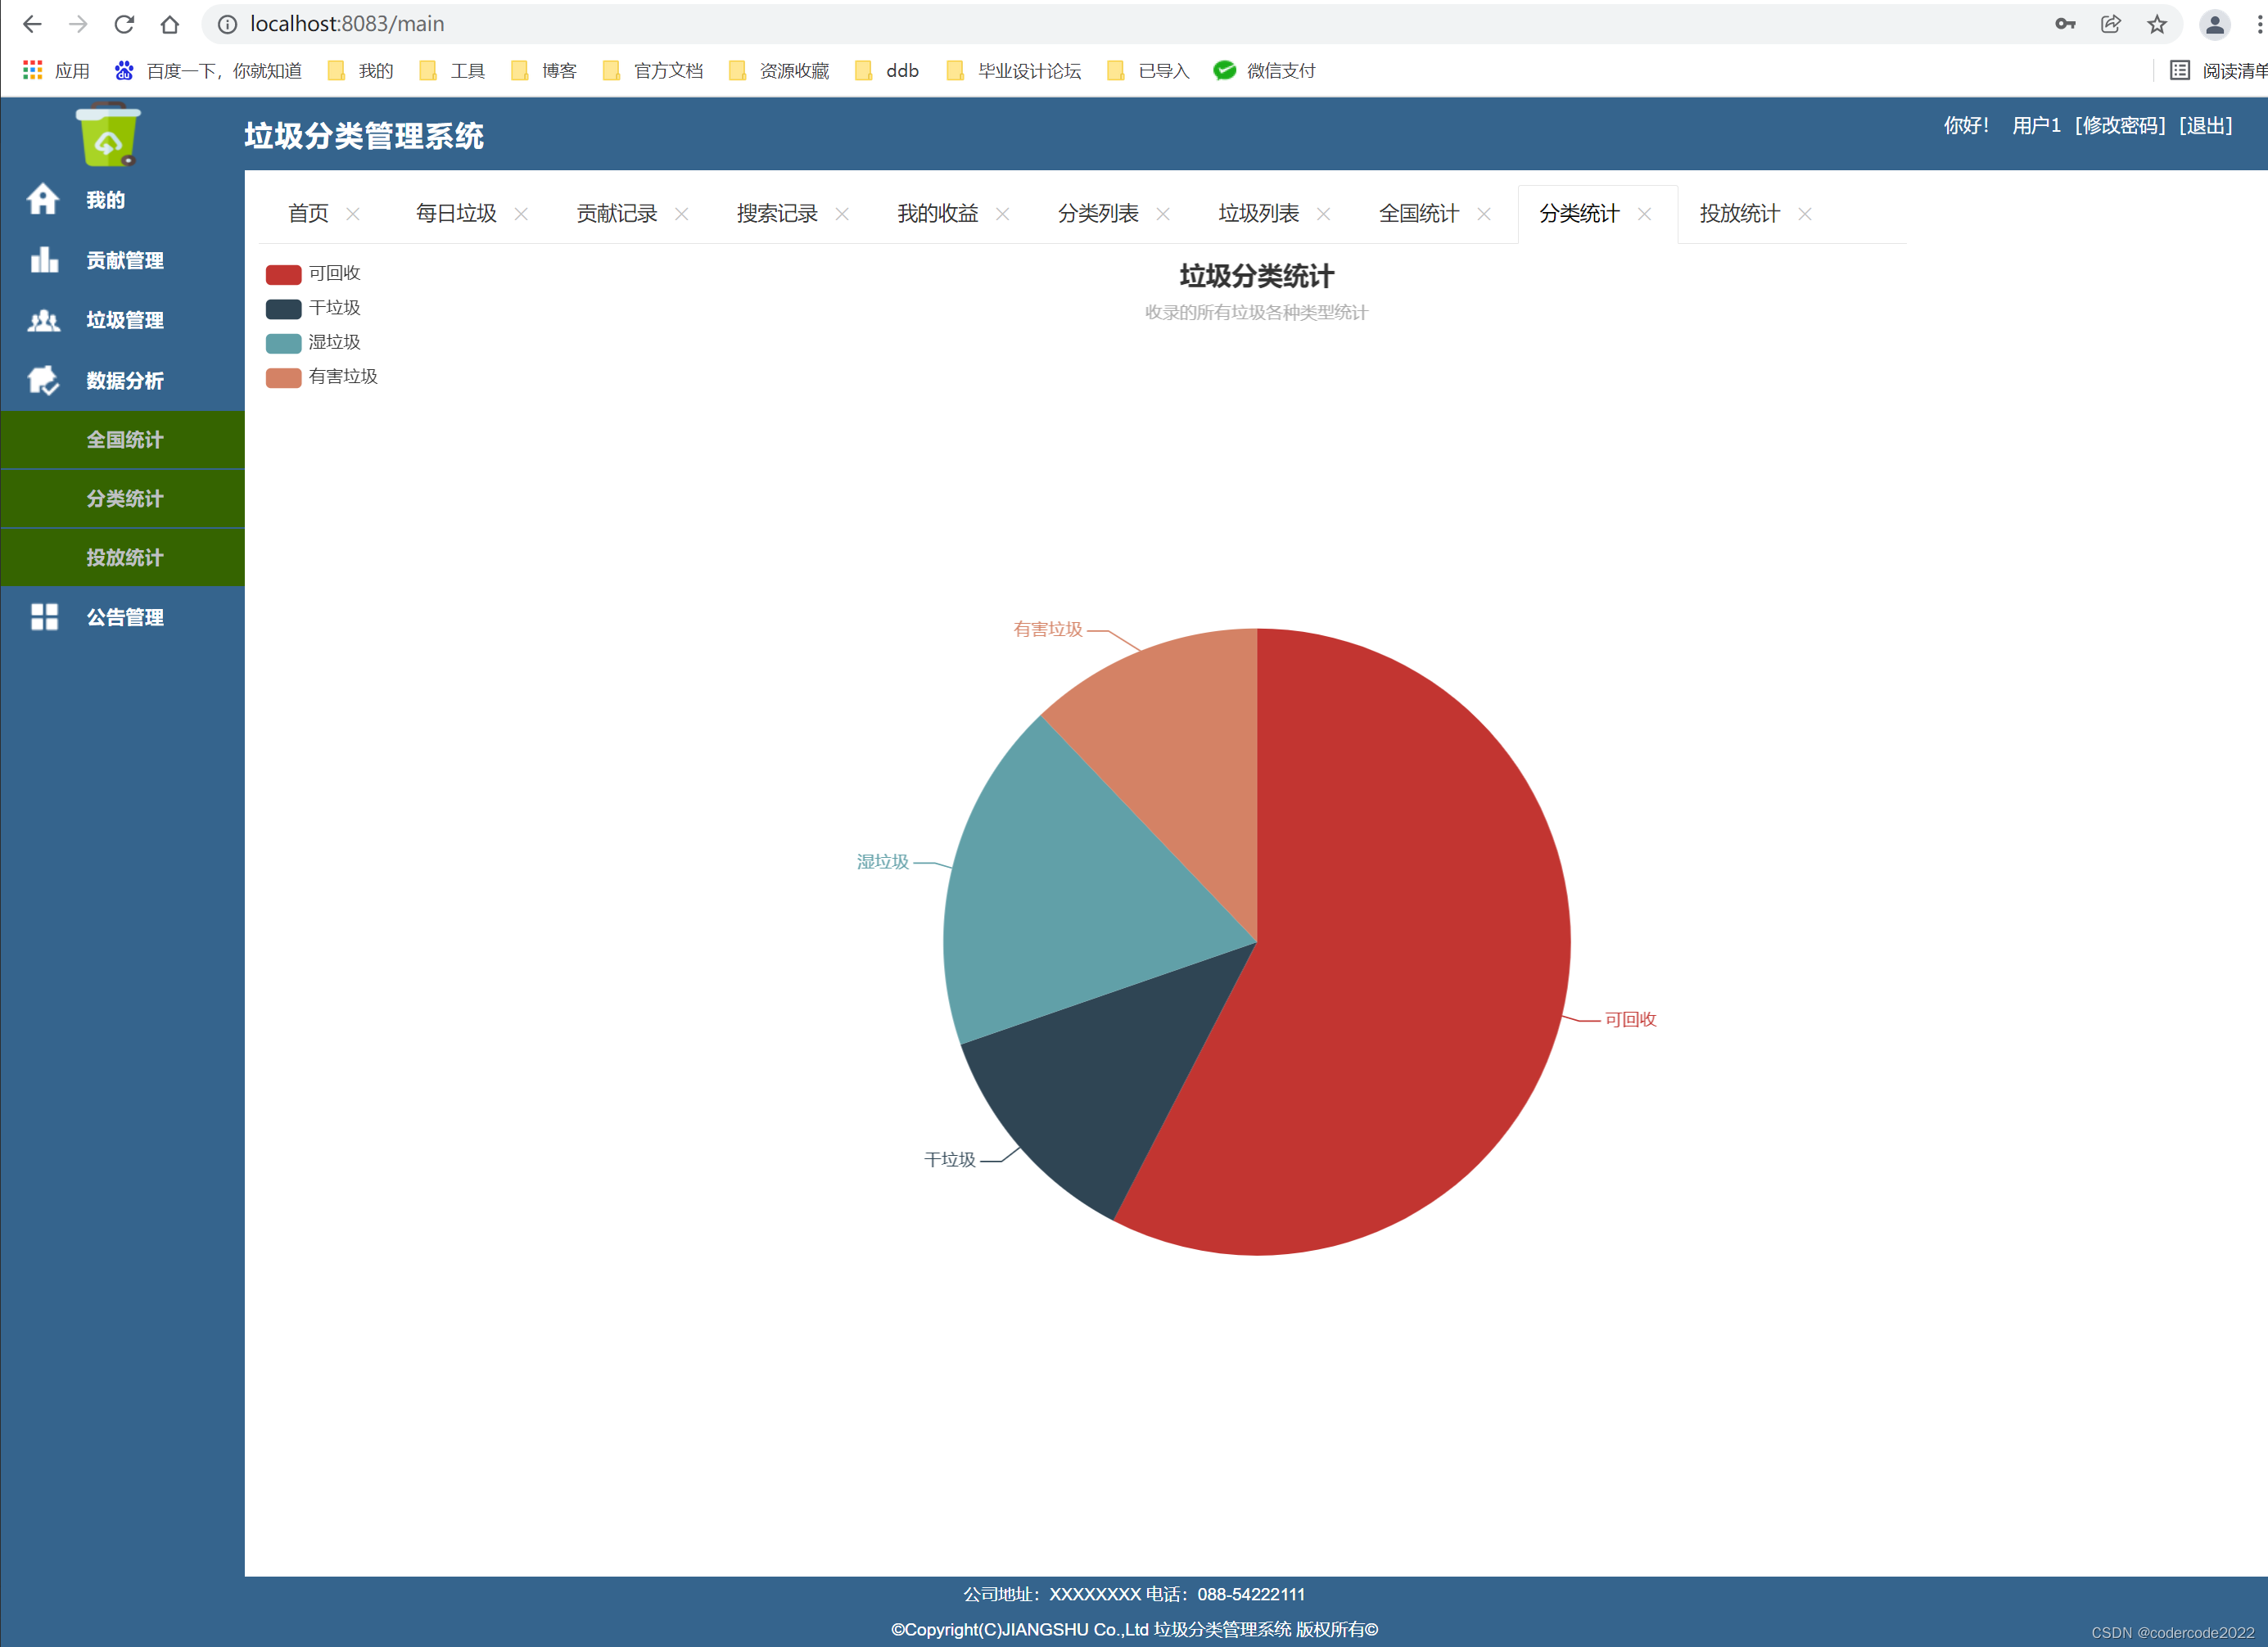
Task: Click the green trash bin logo
Action: (x=108, y=137)
